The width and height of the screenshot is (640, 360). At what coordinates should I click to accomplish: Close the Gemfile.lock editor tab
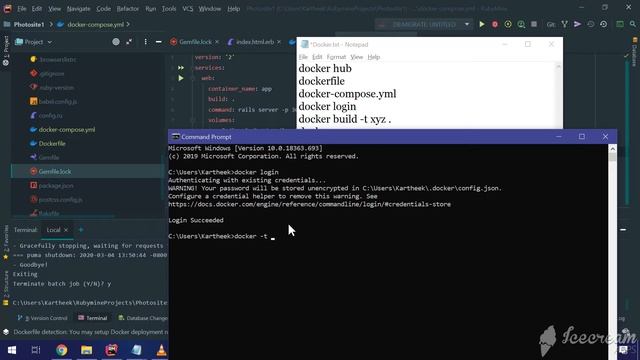coord(217,42)
